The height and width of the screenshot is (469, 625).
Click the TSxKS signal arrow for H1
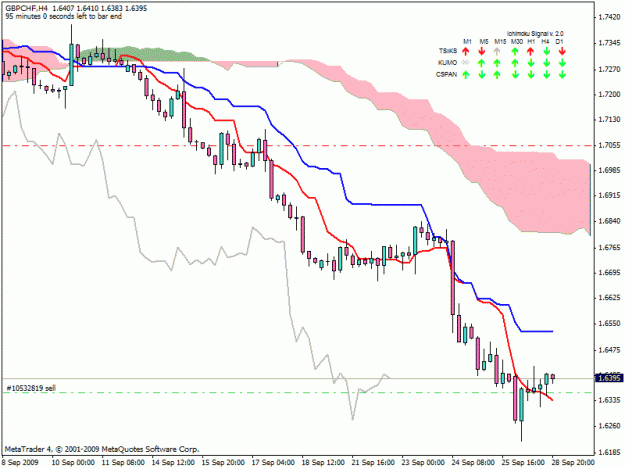pos(531,51)
